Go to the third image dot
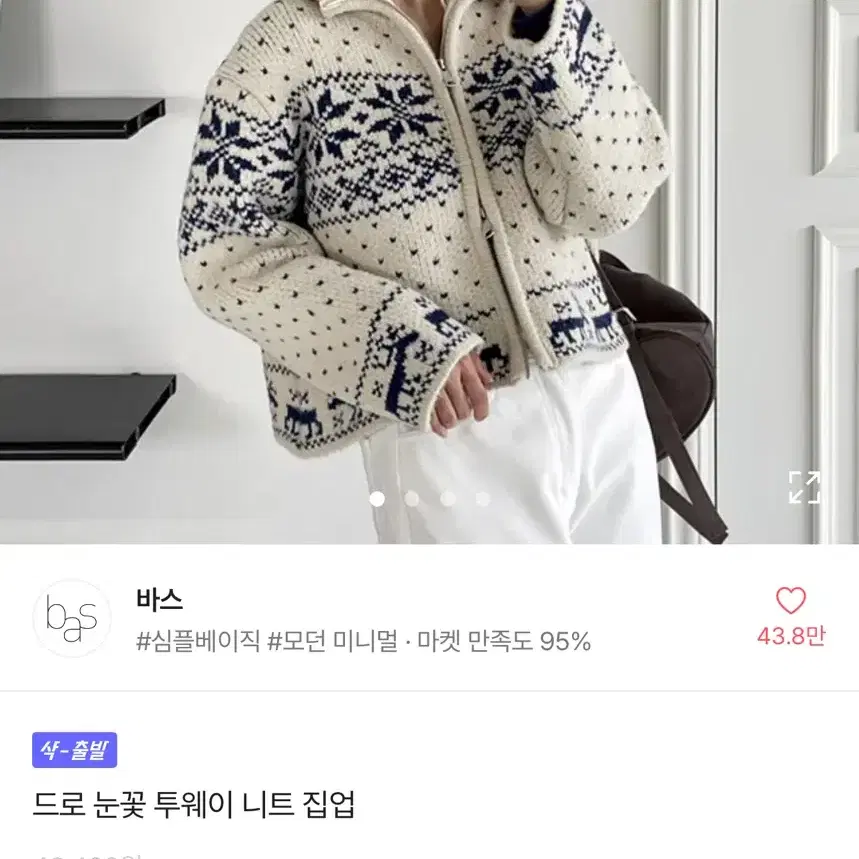This screenshot has height=859, width=859. 448,499
